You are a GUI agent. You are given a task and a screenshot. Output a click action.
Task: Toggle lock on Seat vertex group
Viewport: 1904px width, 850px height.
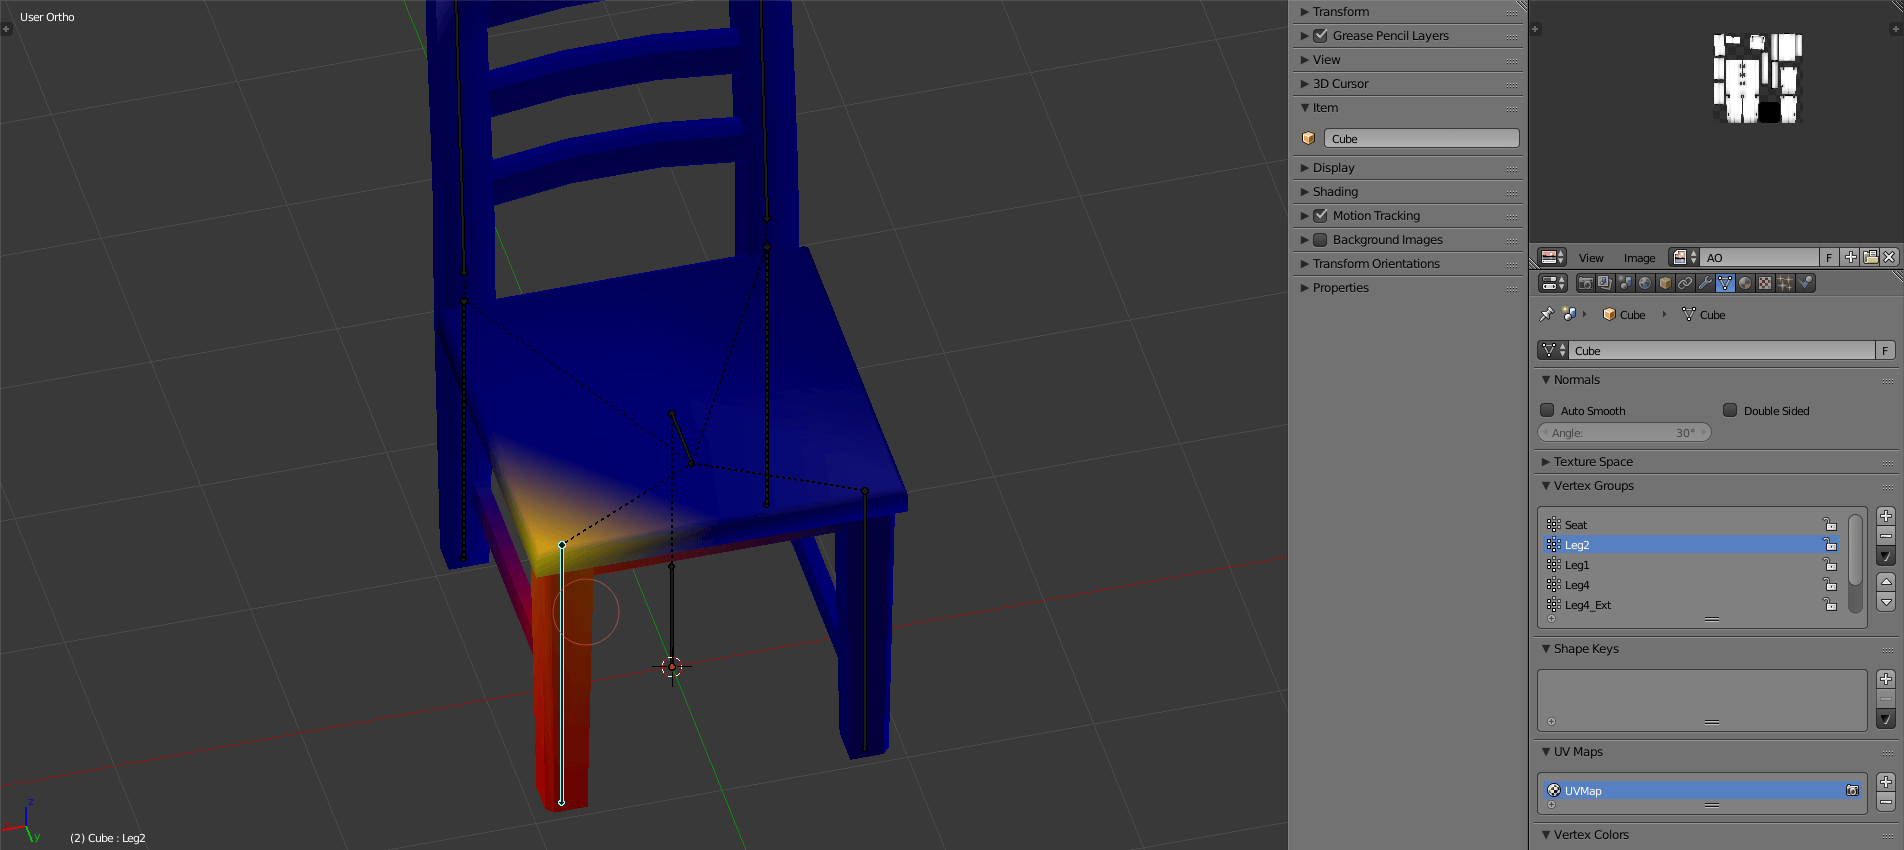[x=1830, y=525]
